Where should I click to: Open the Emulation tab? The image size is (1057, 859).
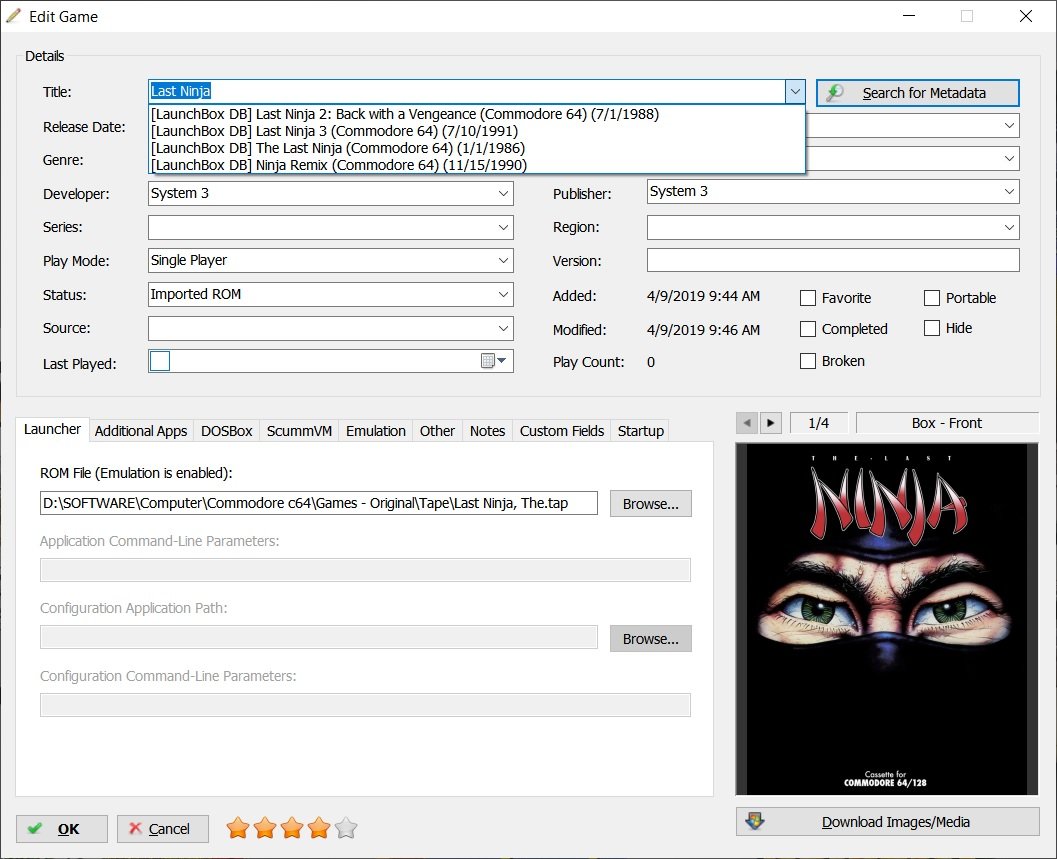(375, 431)
